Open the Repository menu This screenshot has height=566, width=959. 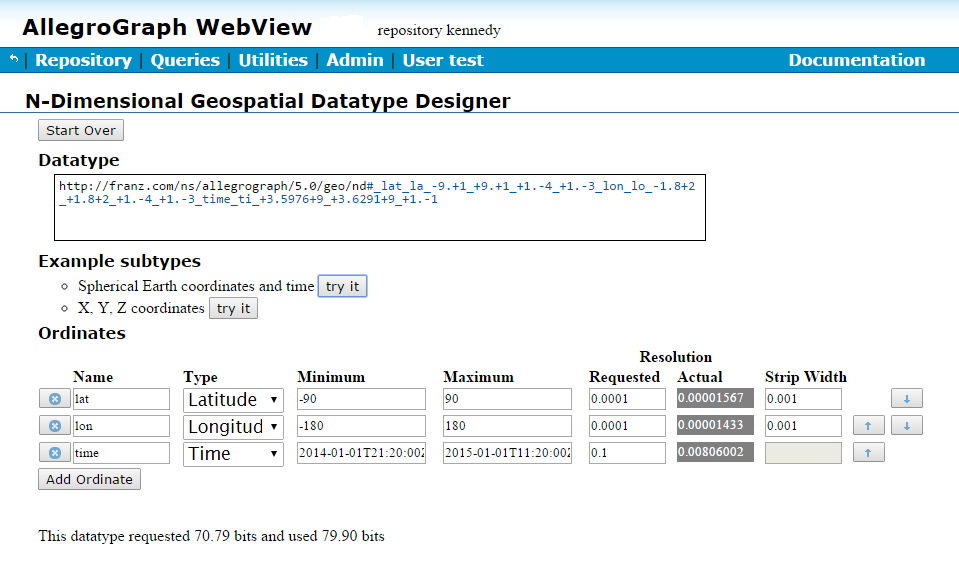pyautogui.click(x=83, y=60)
